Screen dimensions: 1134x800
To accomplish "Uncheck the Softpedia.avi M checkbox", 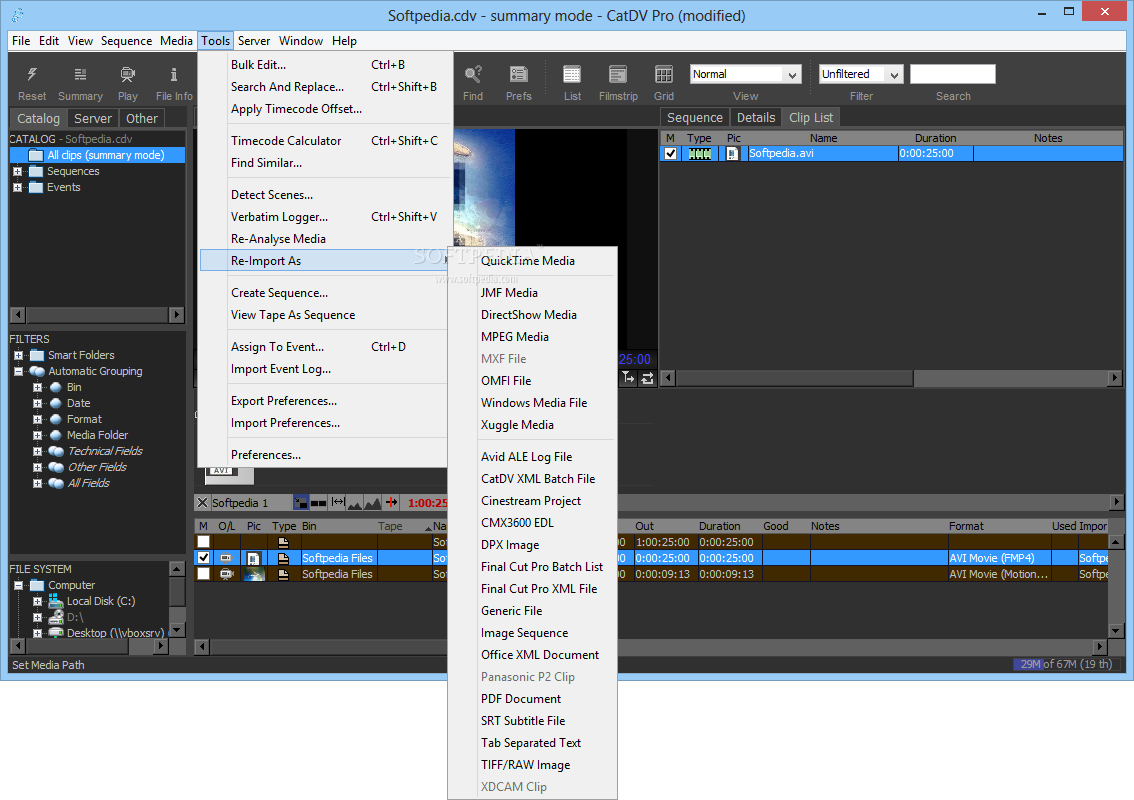I will click(670, 153).
